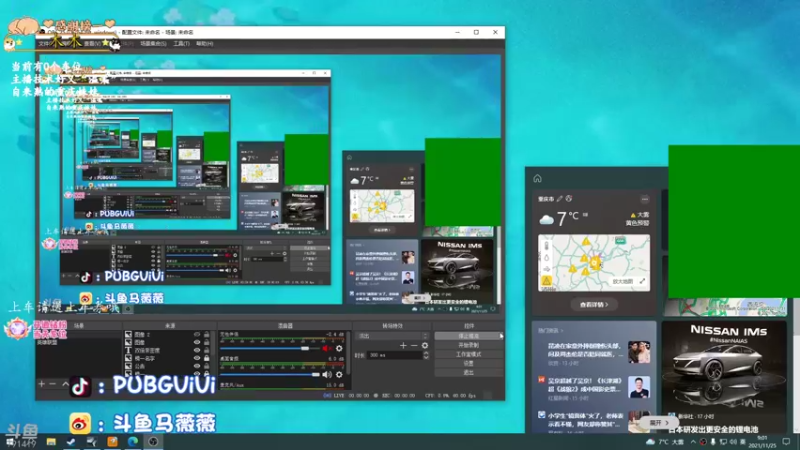Open transition properties gear icon
The height and width of the screenshot is (450, 800).
point(424,346)
